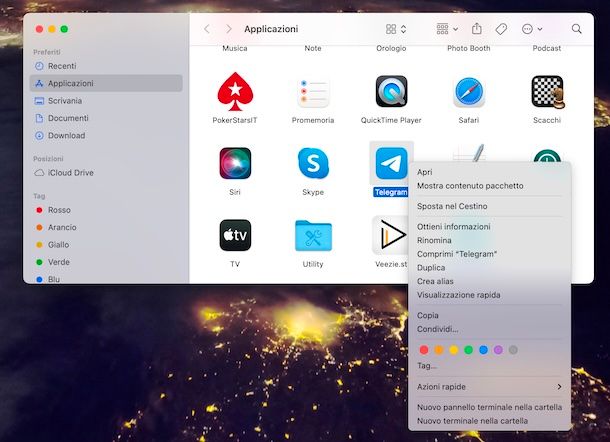Apply the green tag color dot
This screenshot has height=442, width=610.
(468, 350)
